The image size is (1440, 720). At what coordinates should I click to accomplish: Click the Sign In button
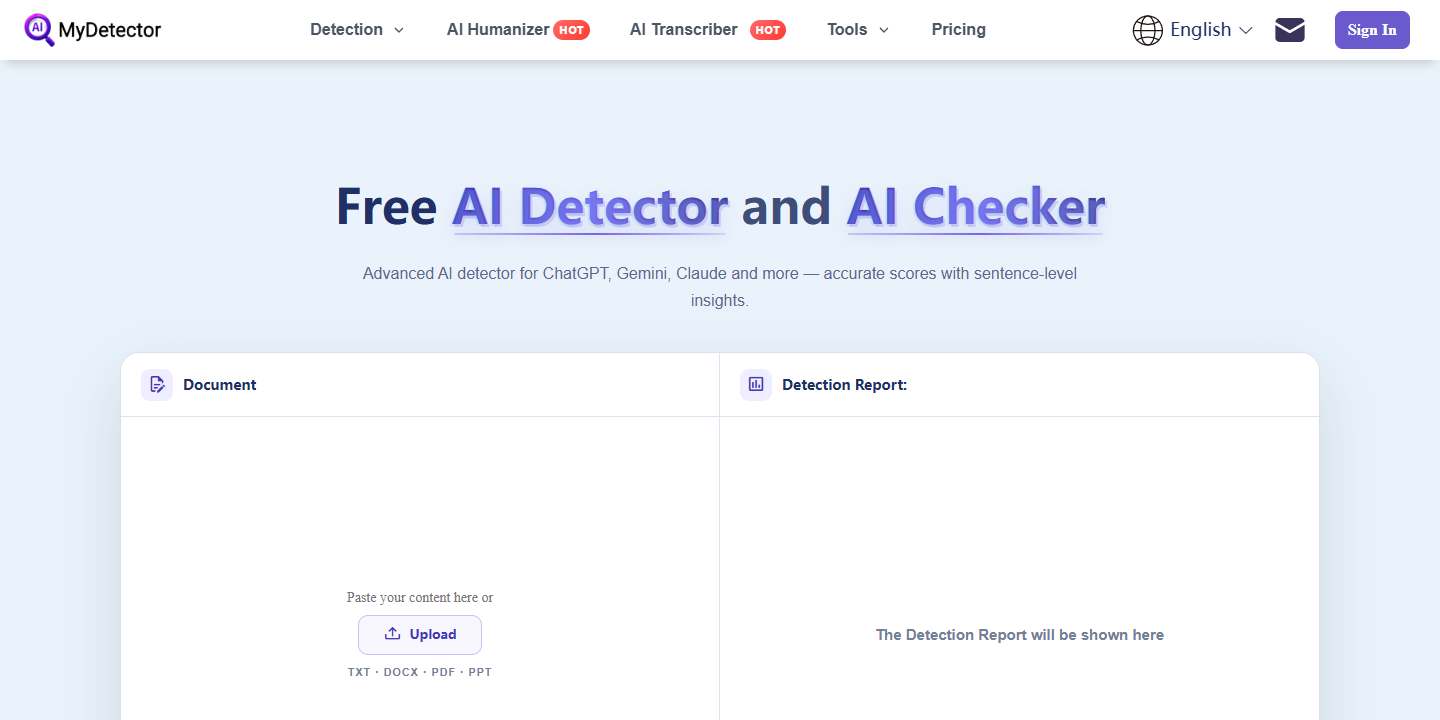coord(1372,30)
